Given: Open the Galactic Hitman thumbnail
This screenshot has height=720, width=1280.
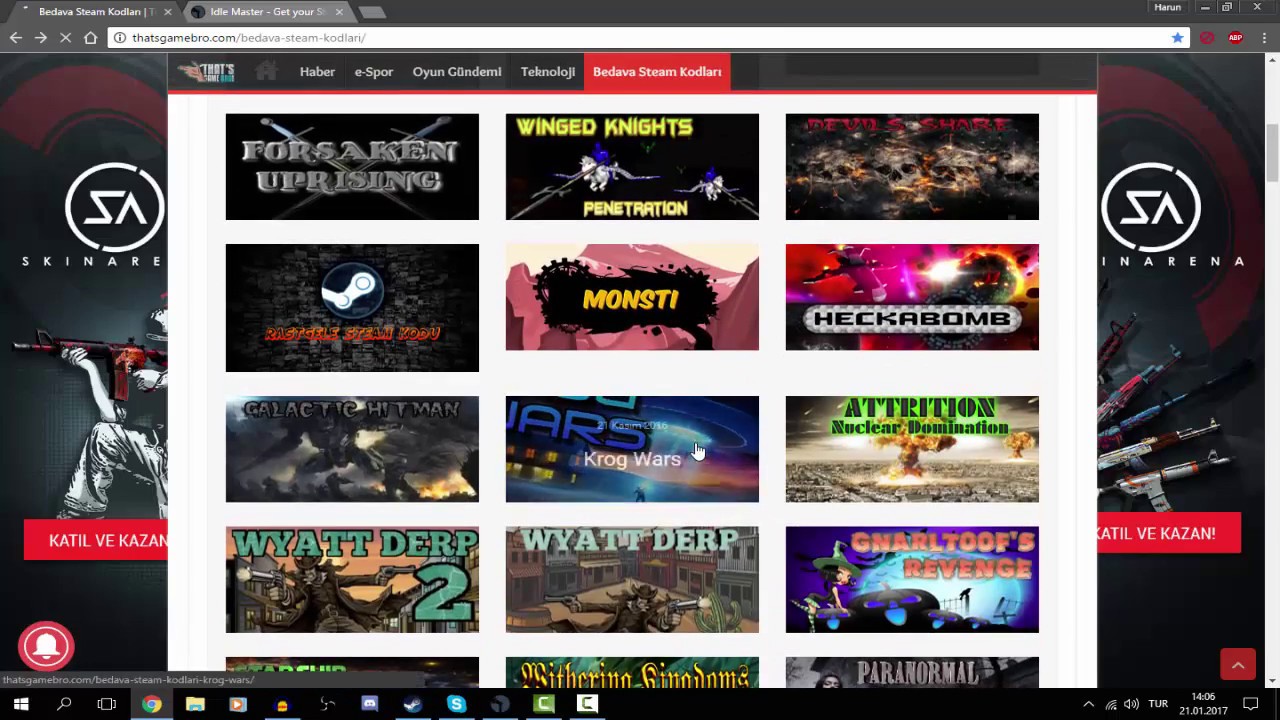Looking at the screenshot, I should (352, 449).
